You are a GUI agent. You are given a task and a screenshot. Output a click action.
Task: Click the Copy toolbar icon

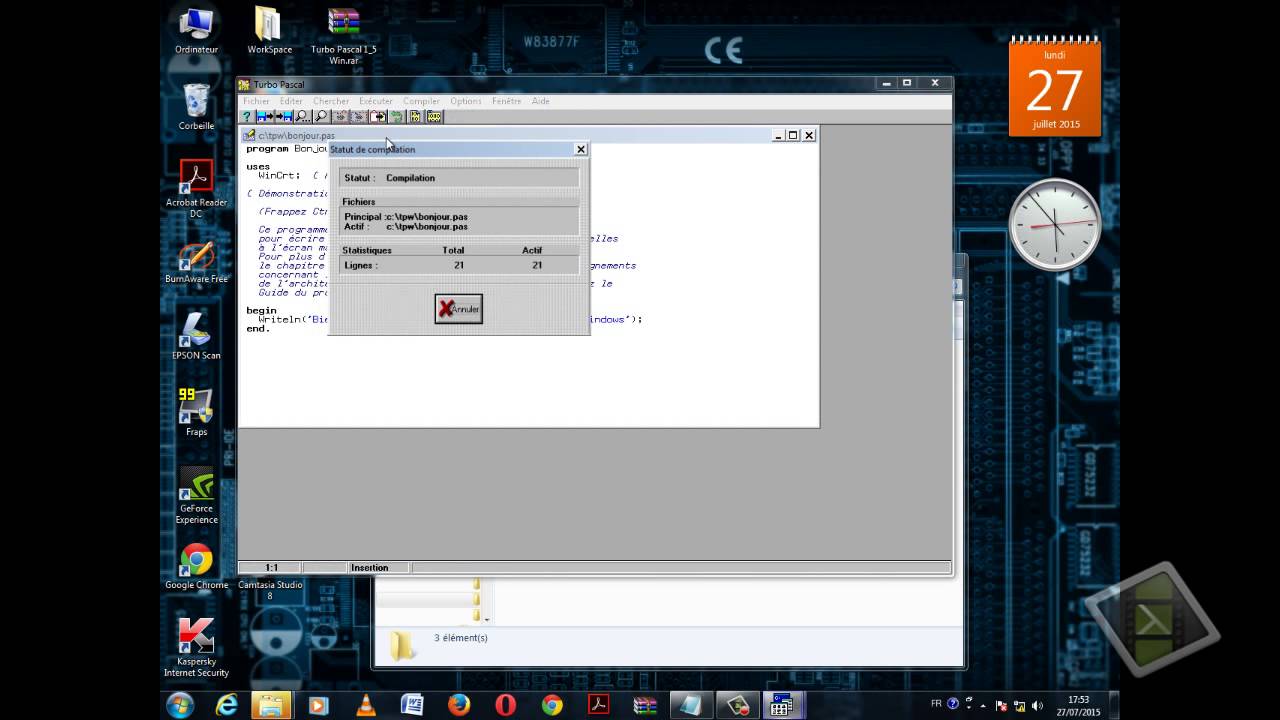pyautogui.click(x=359, y=116)
